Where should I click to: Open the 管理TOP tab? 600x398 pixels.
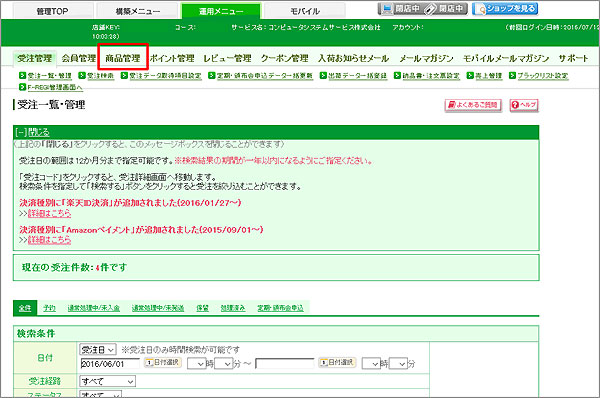point(52,11)
